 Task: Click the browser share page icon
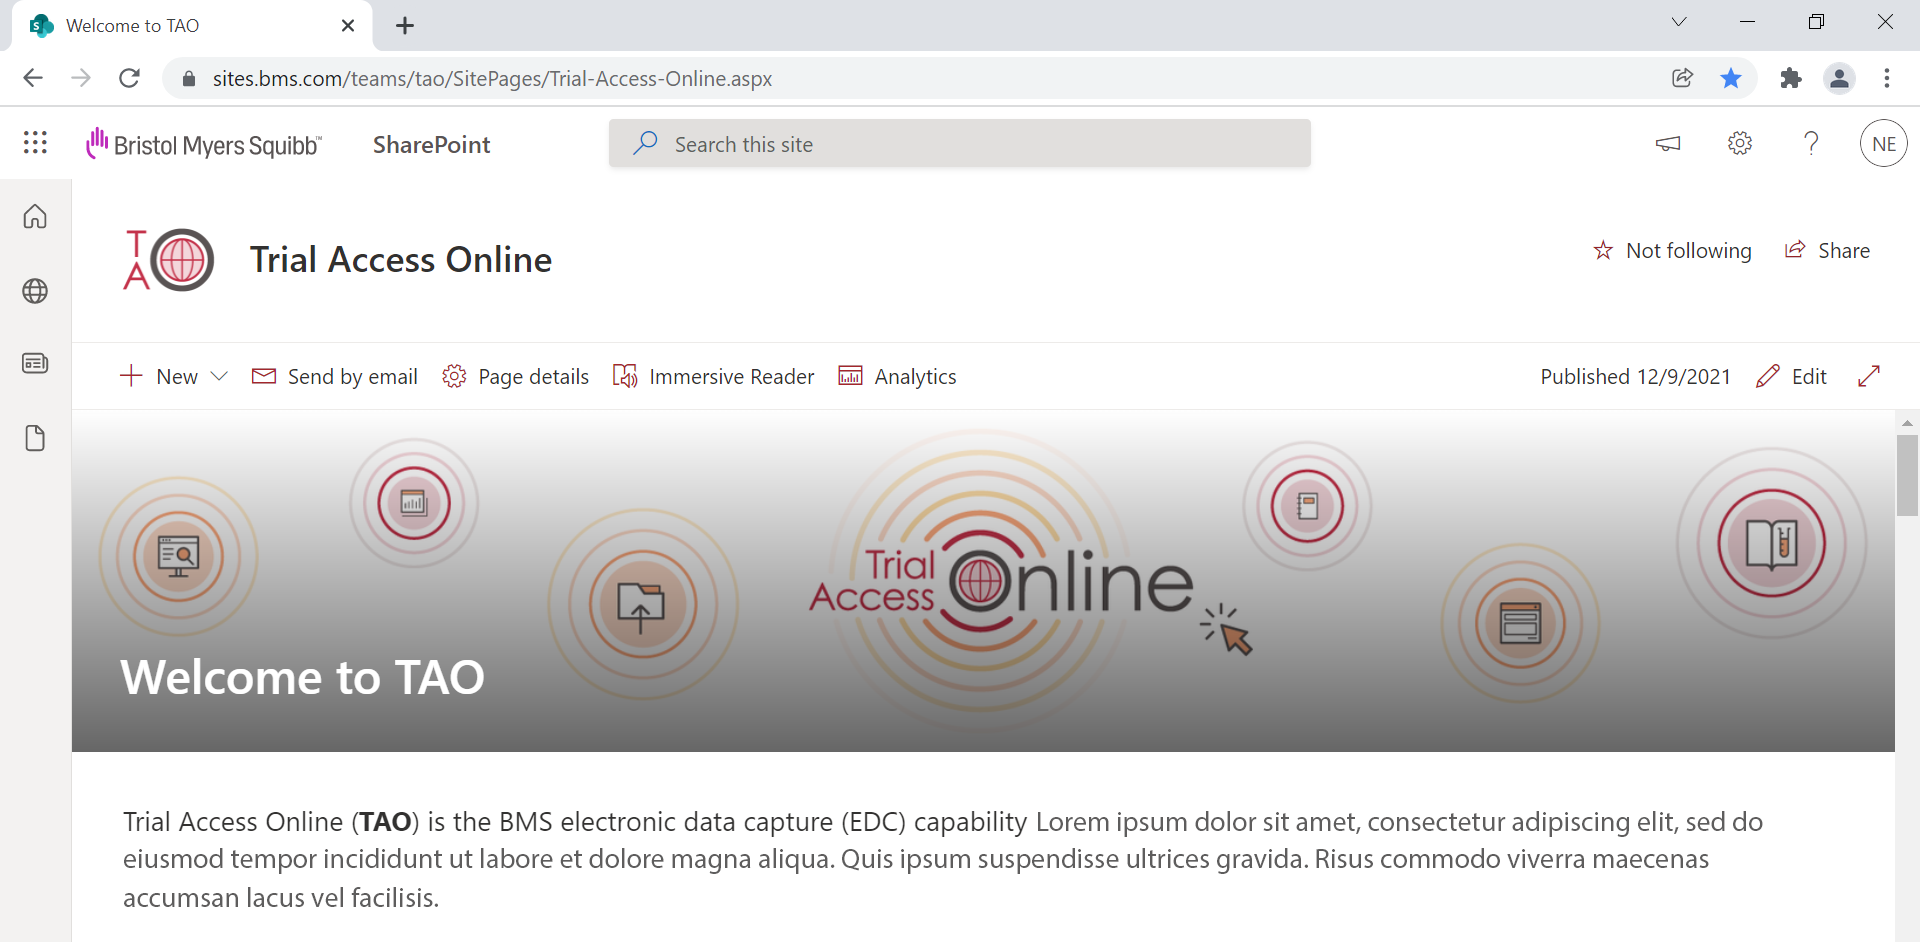point(1682,78)
